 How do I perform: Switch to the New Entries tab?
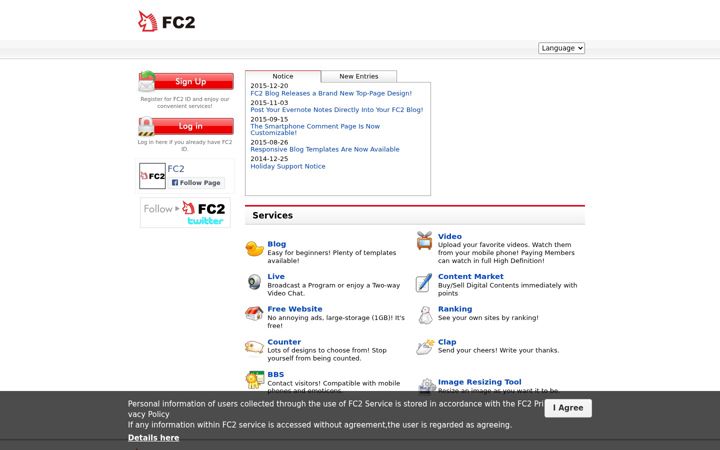359,76
